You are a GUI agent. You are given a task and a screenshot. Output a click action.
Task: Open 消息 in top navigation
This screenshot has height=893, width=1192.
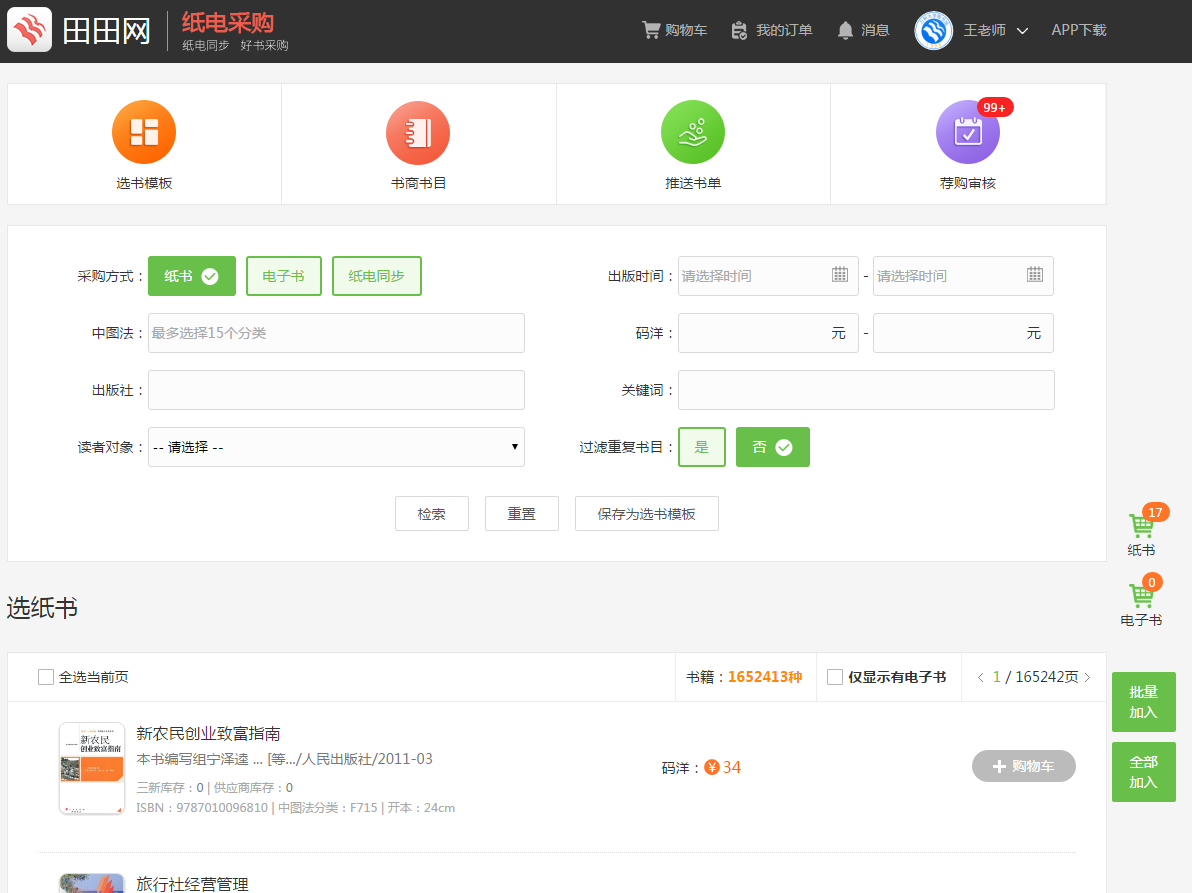[x=875, y=30]
